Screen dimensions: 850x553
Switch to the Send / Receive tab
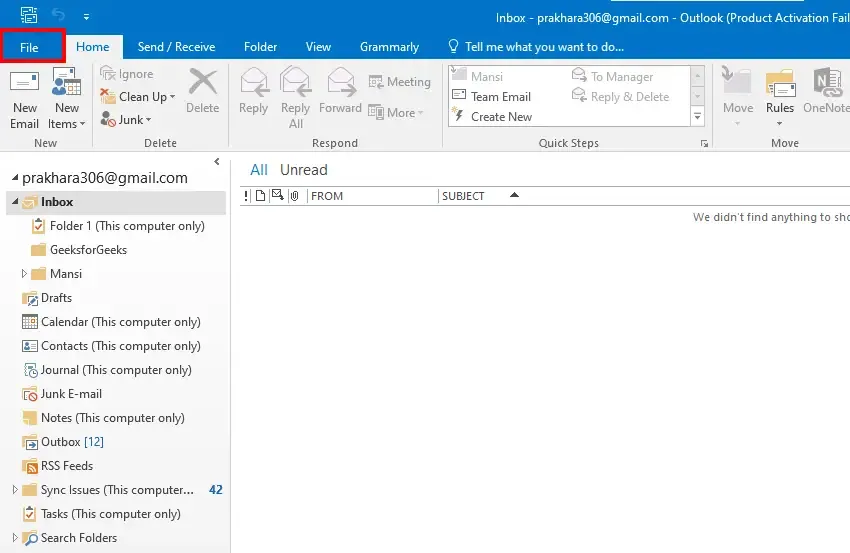pyautogui.click(x=176, y=47)
